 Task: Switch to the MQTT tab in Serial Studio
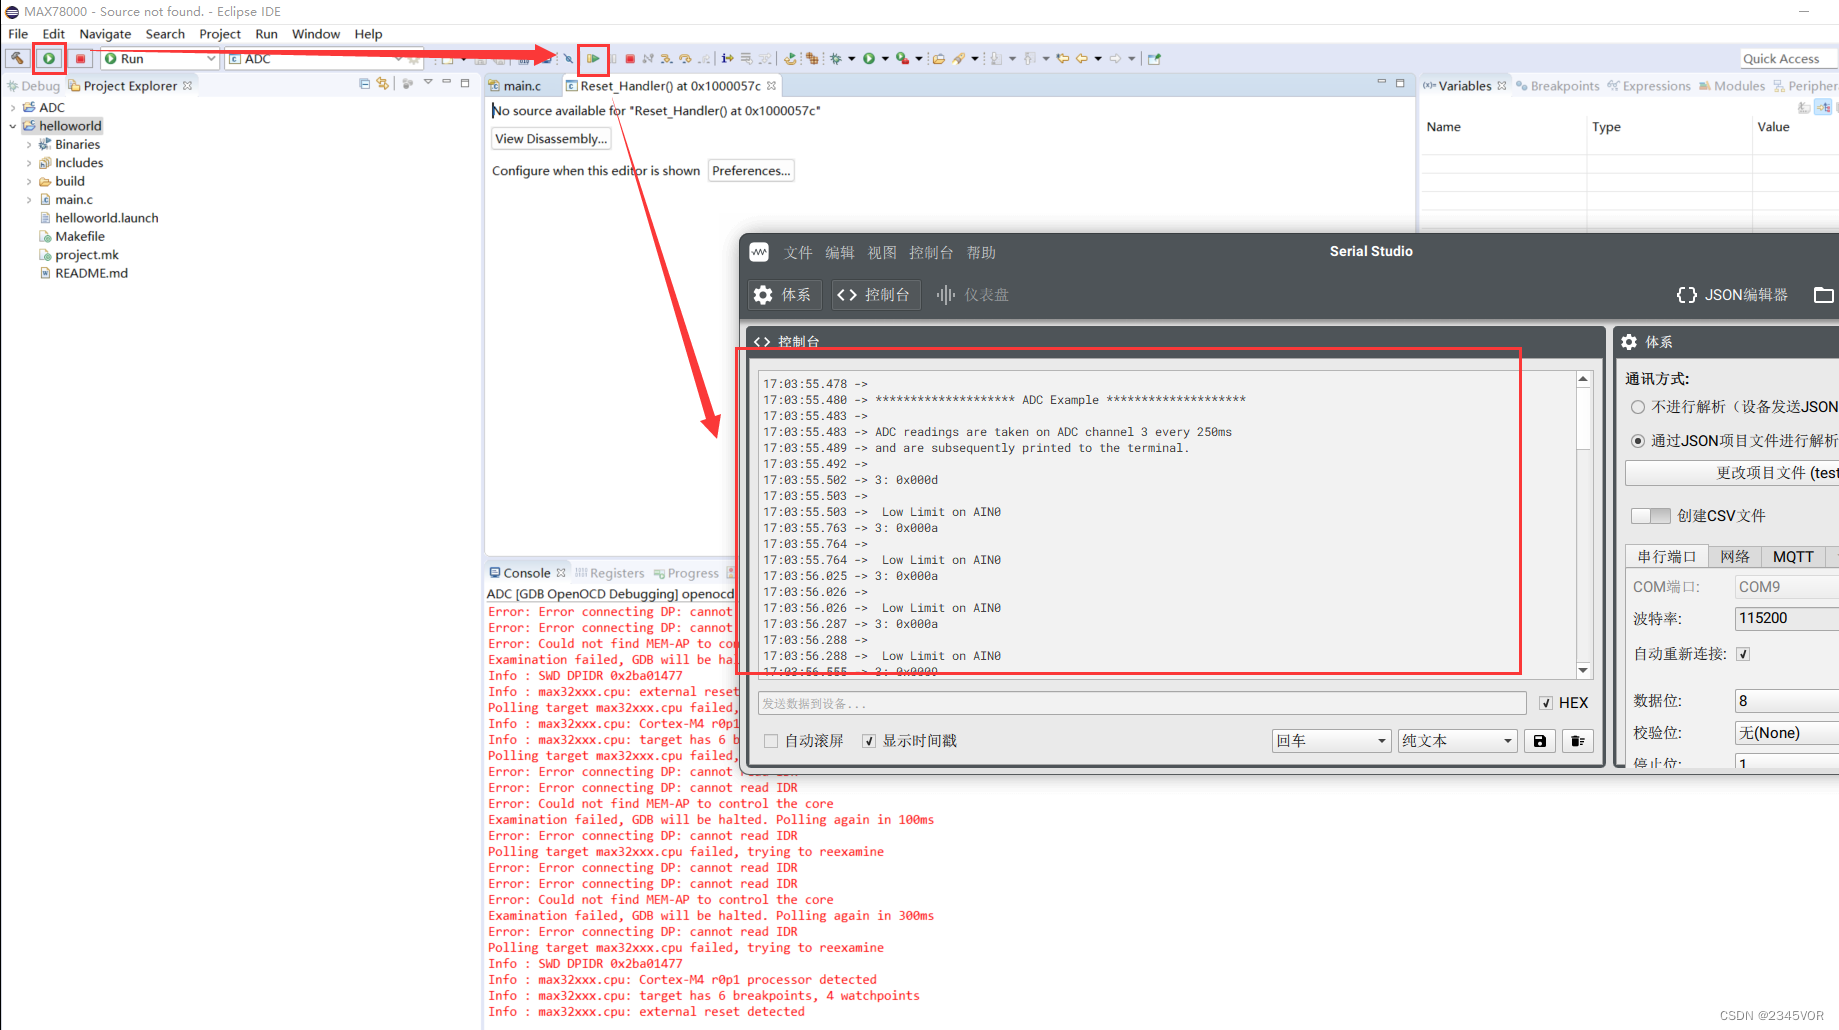pyautogui.click(x=1793, y=557)
